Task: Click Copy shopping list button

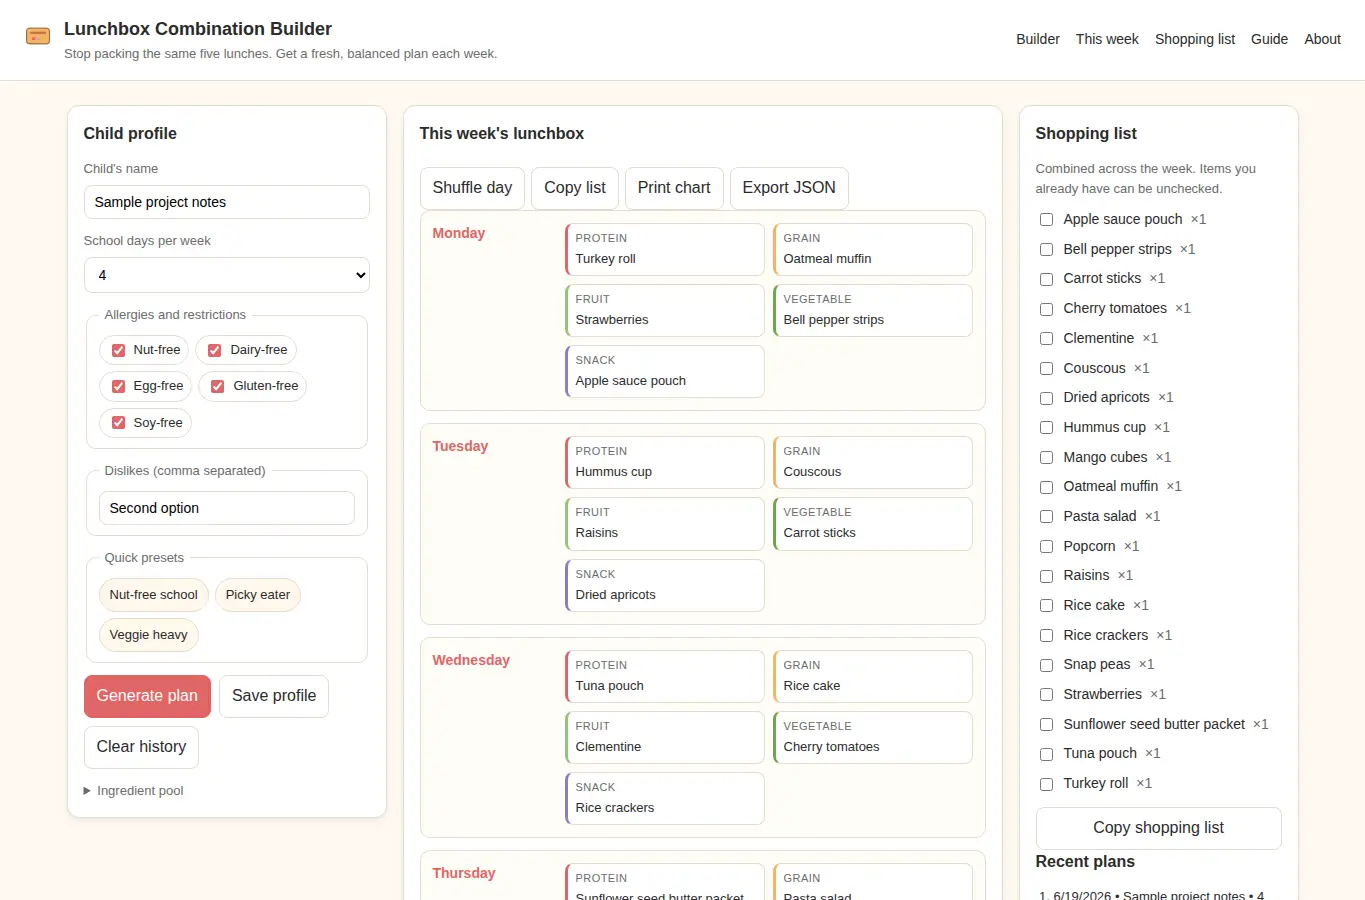Action: click(1158, 828)
